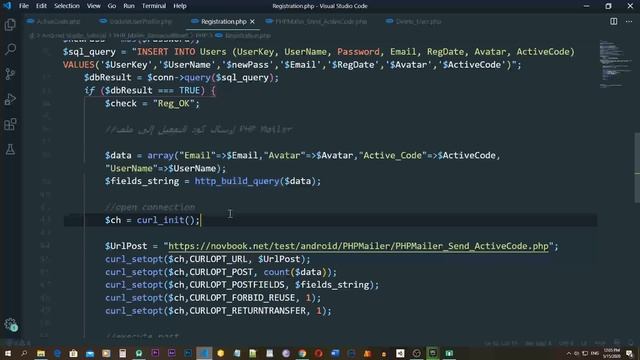
Task: Click the CURLOPT_FORBID_REUSE constant
Action: coord(242,298)
